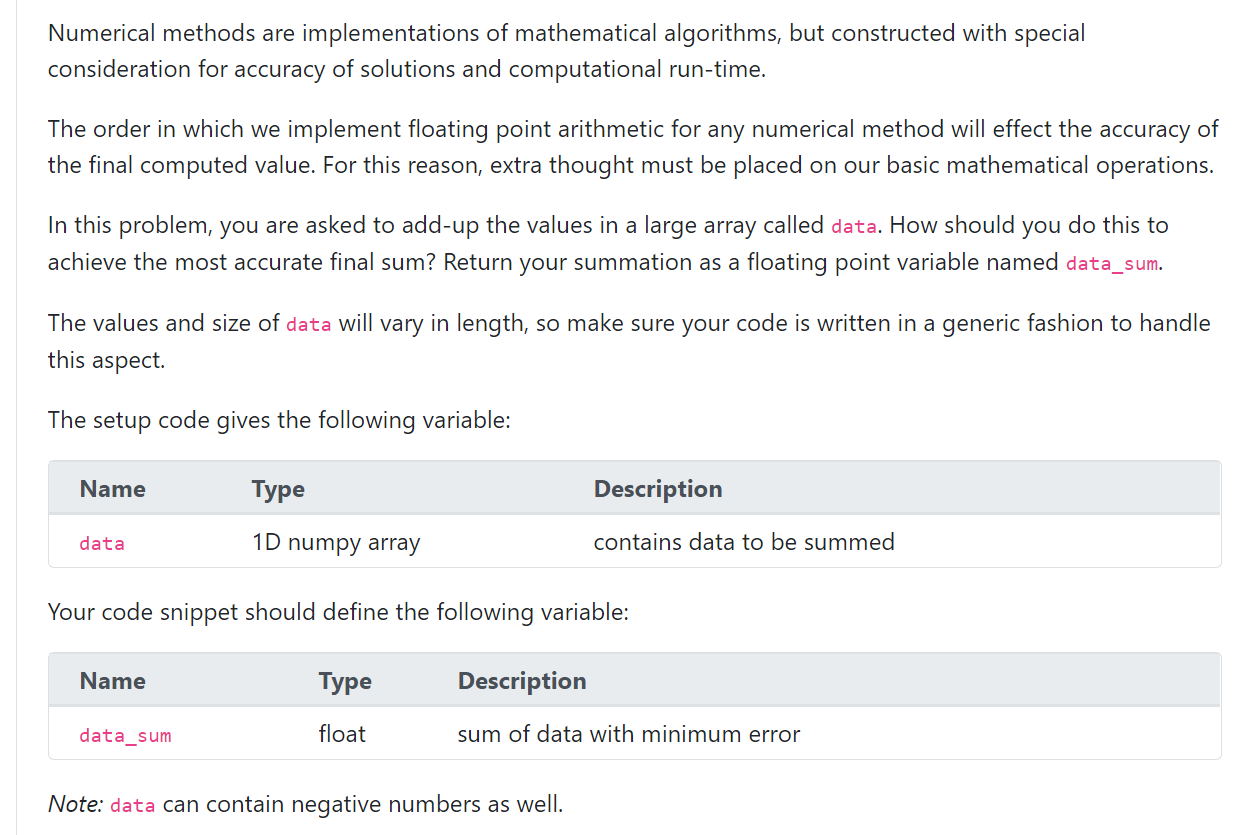1243x835 pixels.
Task: Click 'Name' header in the setup variable table
Action: (x=112, y=489)
